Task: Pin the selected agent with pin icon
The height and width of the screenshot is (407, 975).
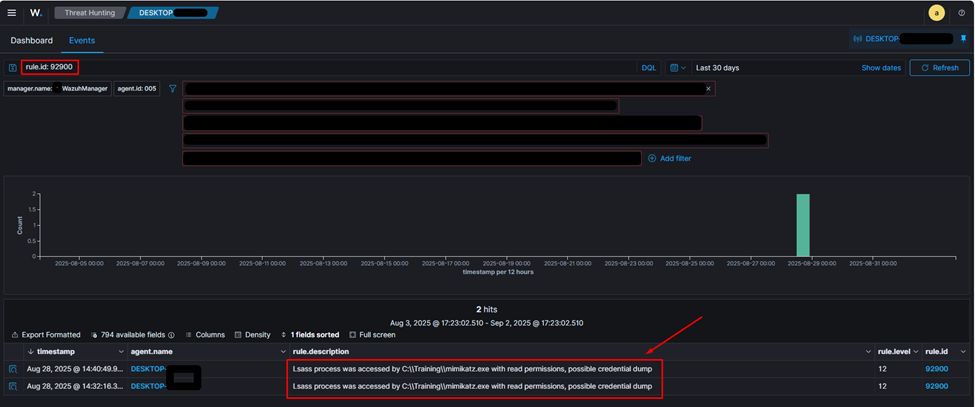Action: tap(963, 39)
